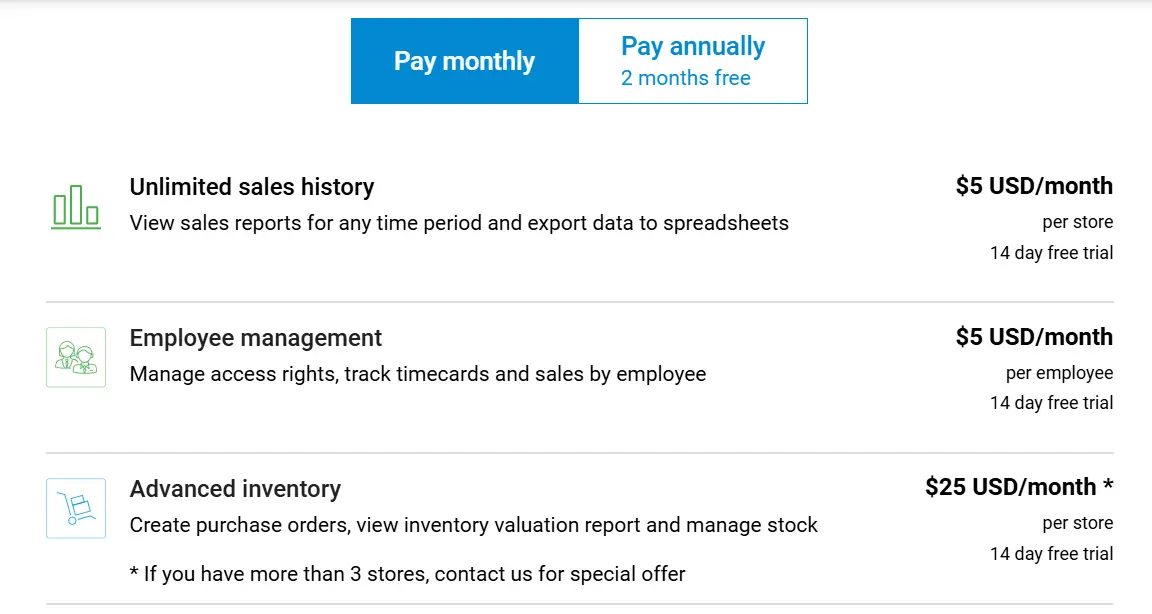Switch to Pay annually billing
The height and width of the screenshot is (614, 1152).
click(x=692, y=61)
